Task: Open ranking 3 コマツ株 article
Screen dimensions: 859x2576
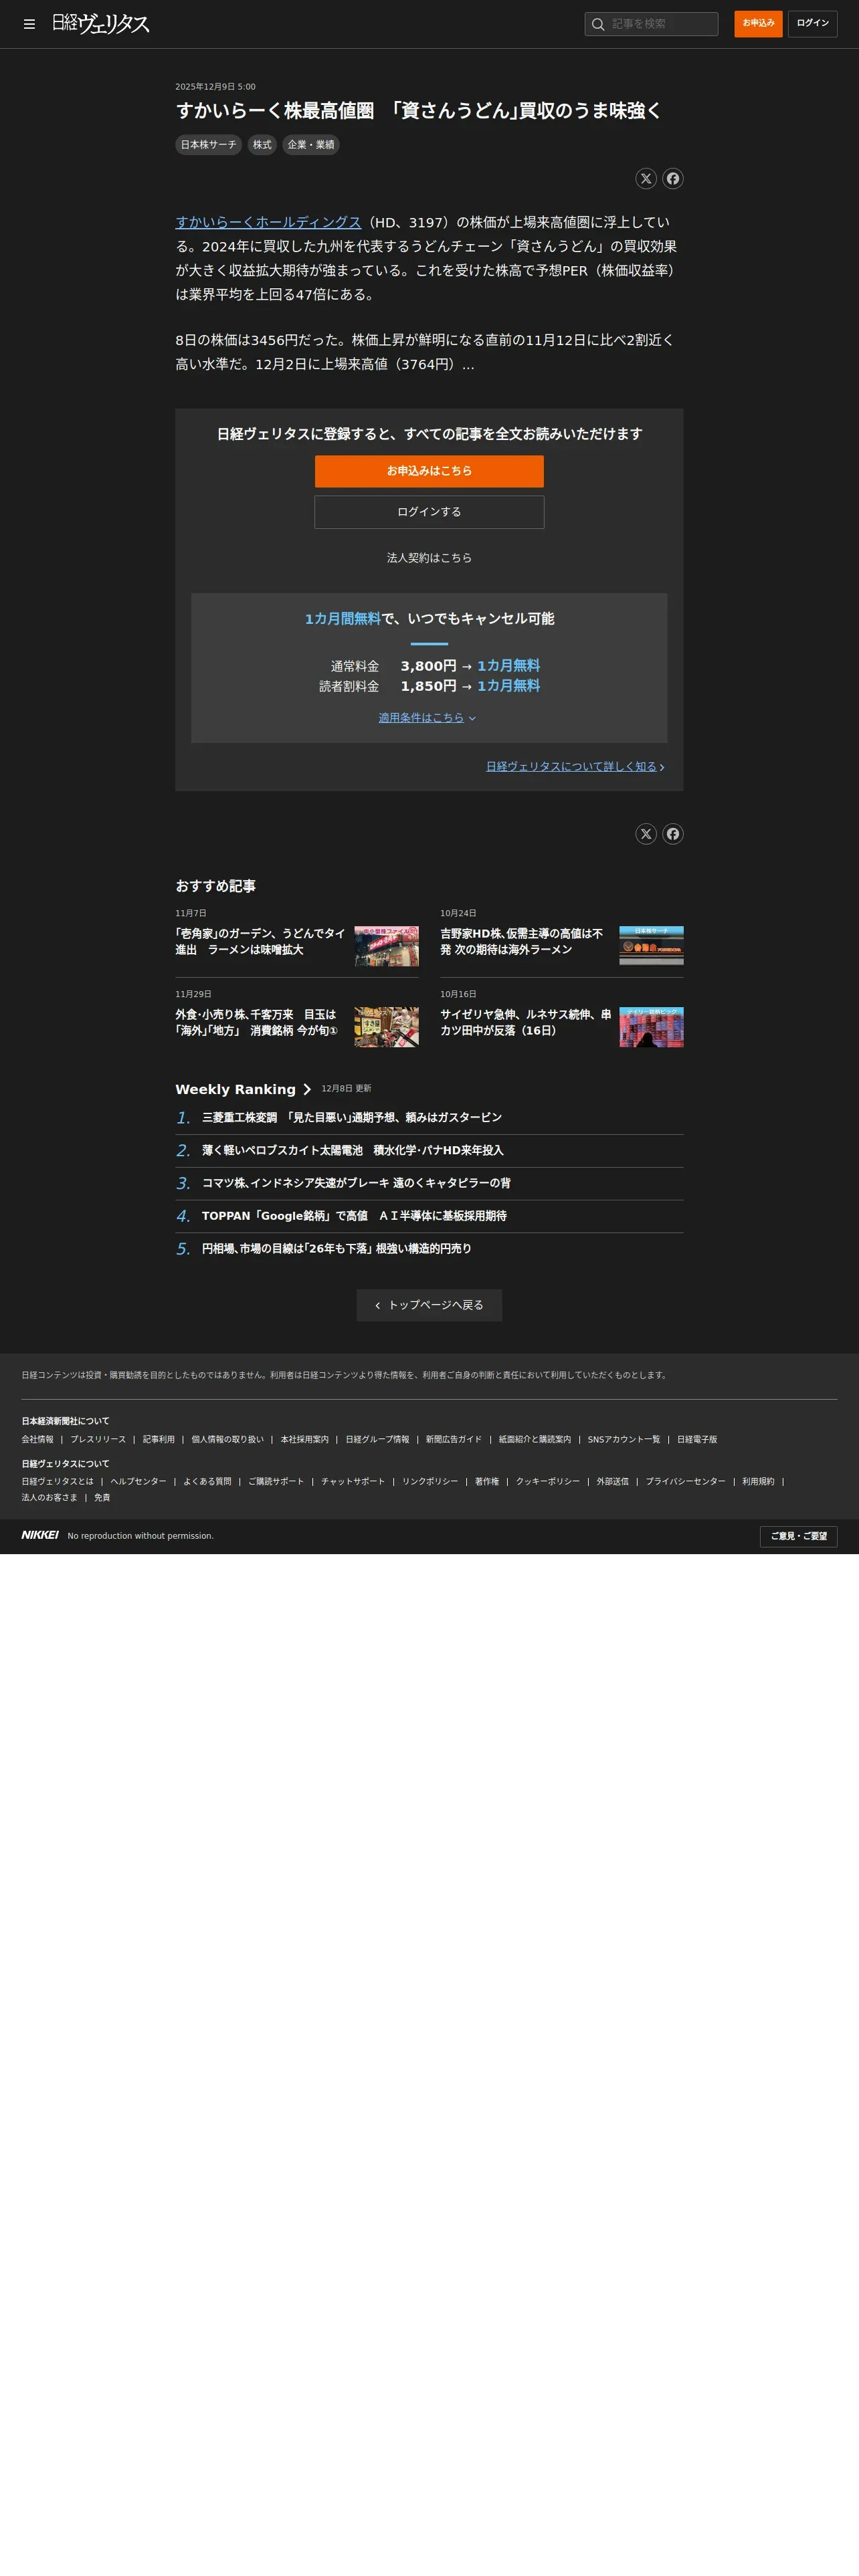Action: click(356, 1183)
